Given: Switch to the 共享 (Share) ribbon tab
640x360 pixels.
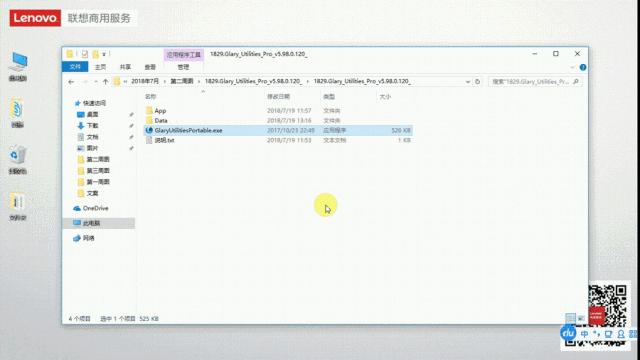Looking at the screenshot, I should click(125, 67).
